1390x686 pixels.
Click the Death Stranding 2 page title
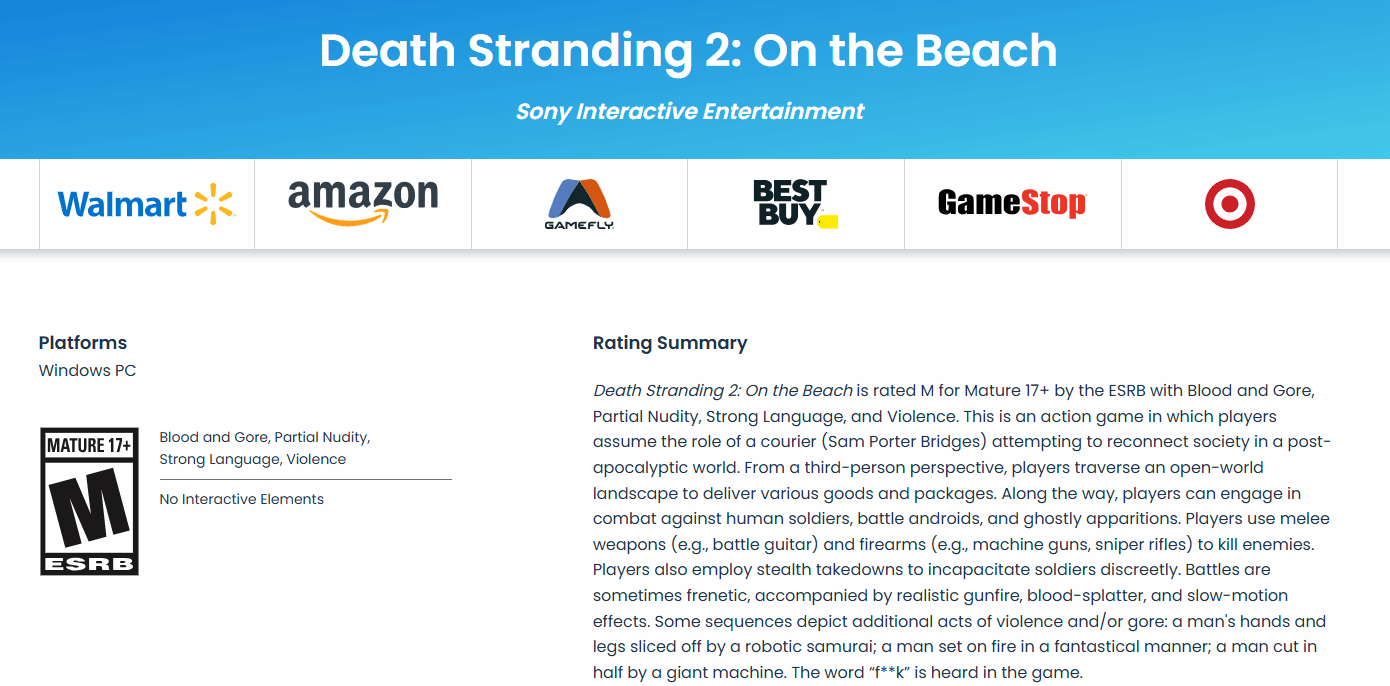point(688,50)
